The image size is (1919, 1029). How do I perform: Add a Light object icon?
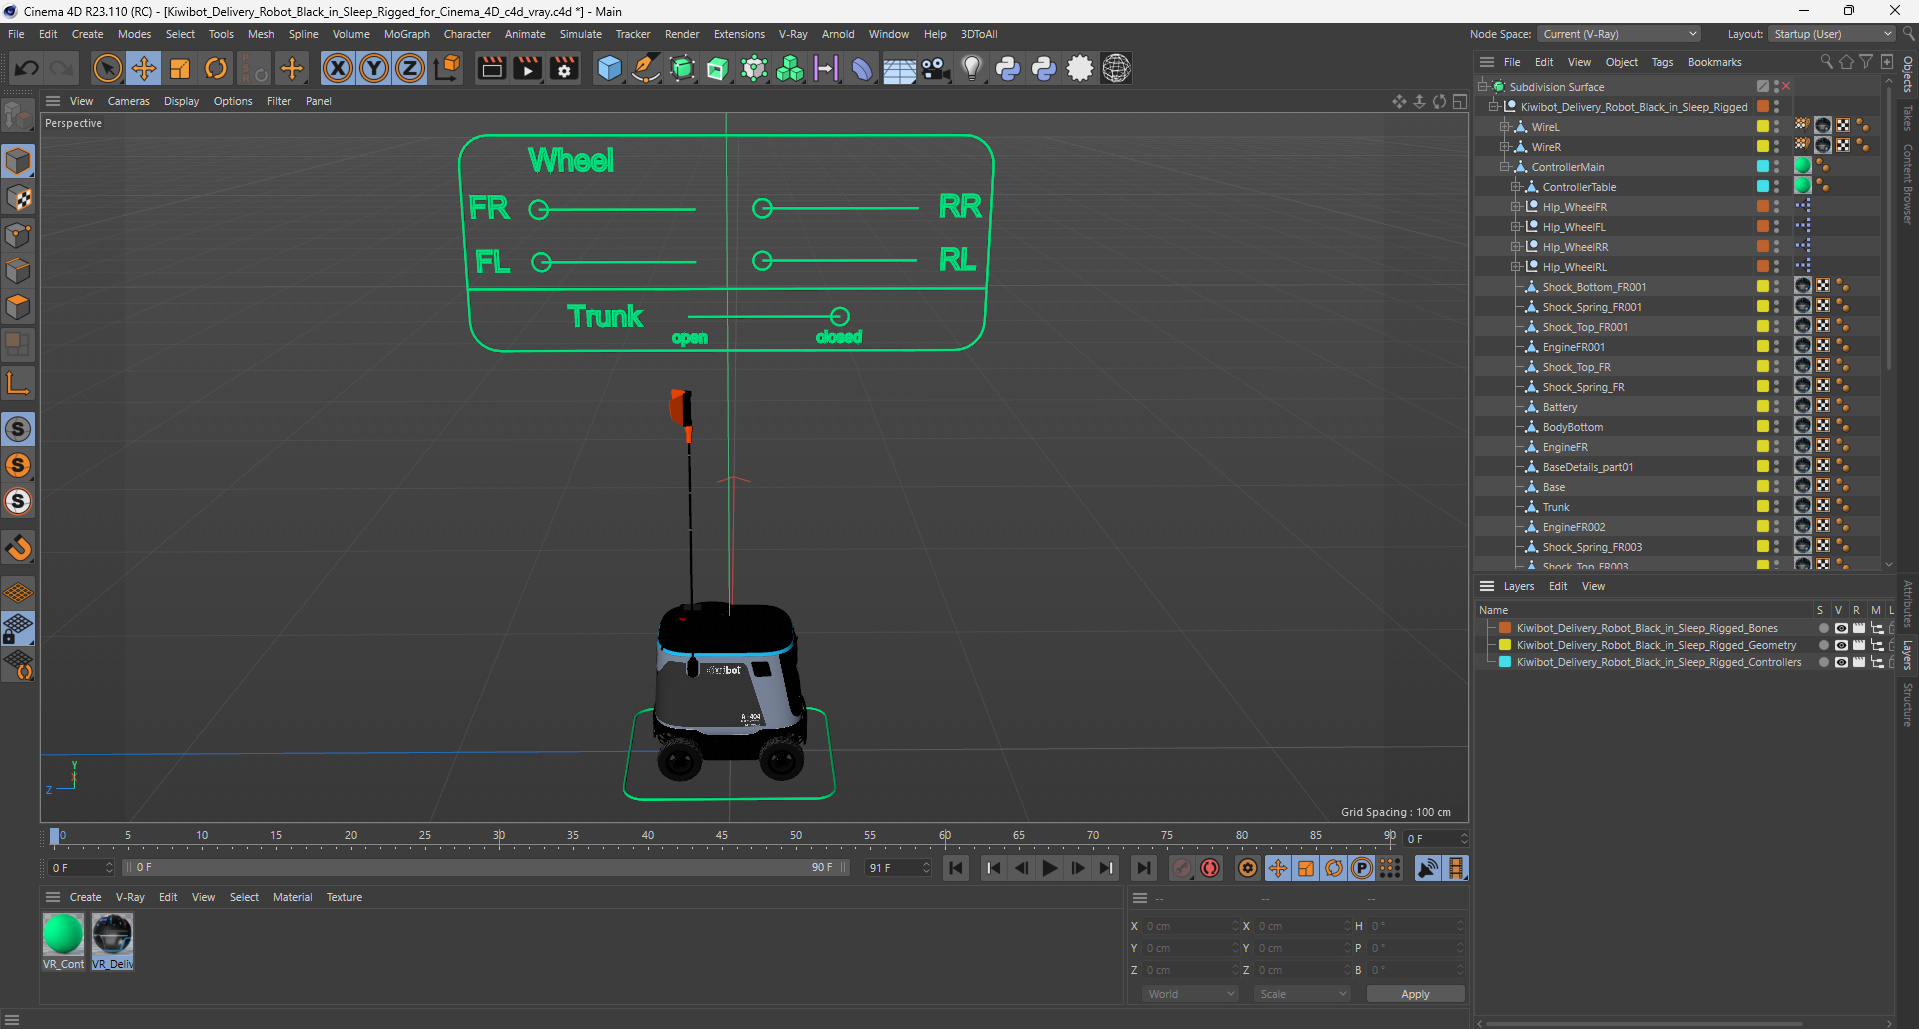click(971, 68)
